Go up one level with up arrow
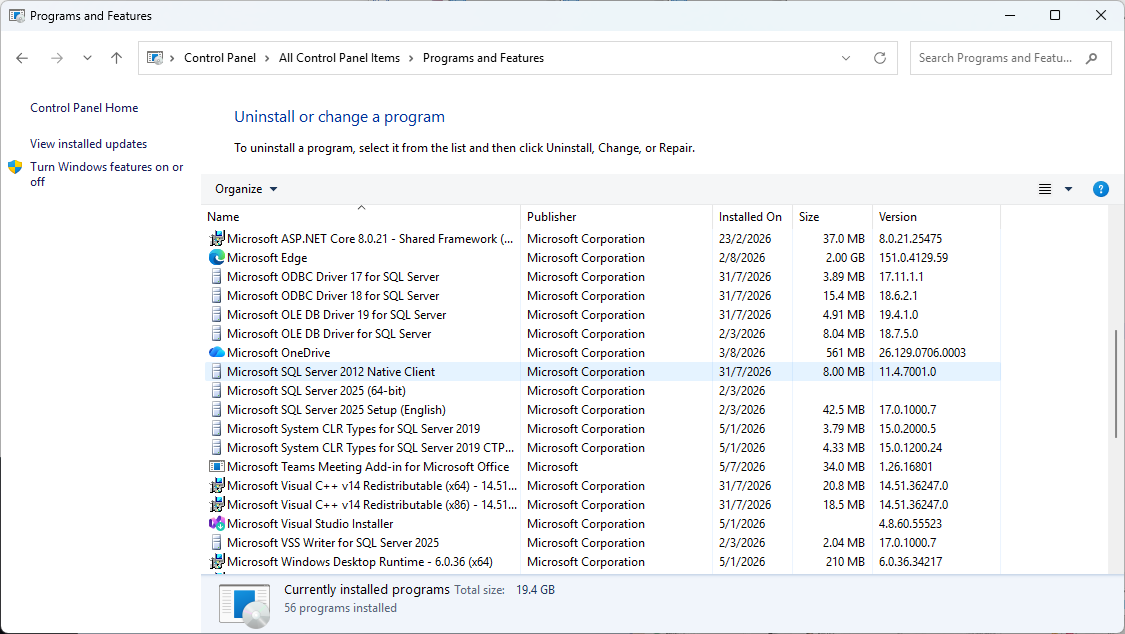 coord(116,58)
